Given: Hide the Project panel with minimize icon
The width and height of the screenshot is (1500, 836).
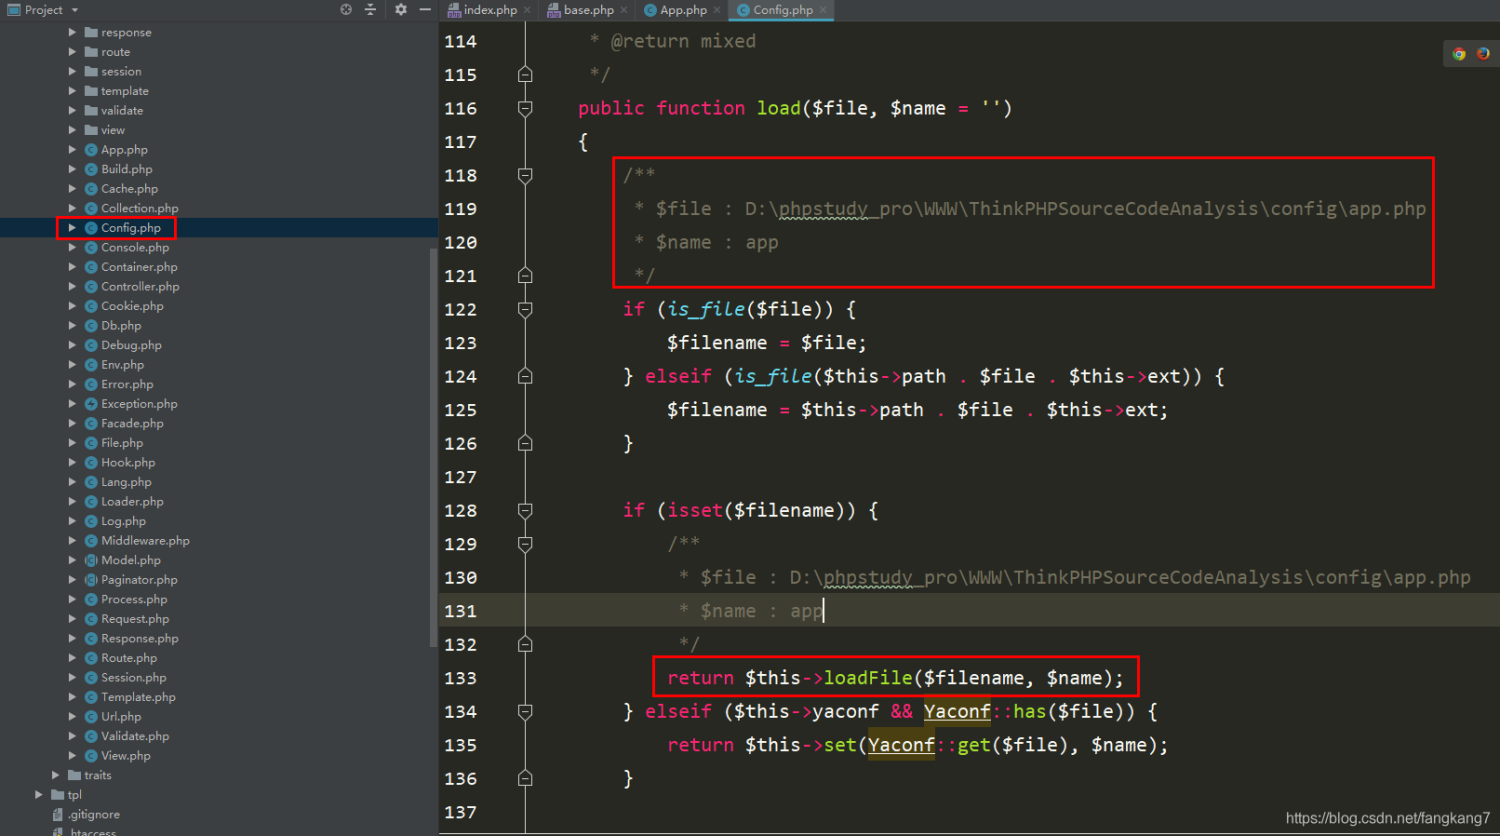Looking at the screenshot, I should click(425, 9).
